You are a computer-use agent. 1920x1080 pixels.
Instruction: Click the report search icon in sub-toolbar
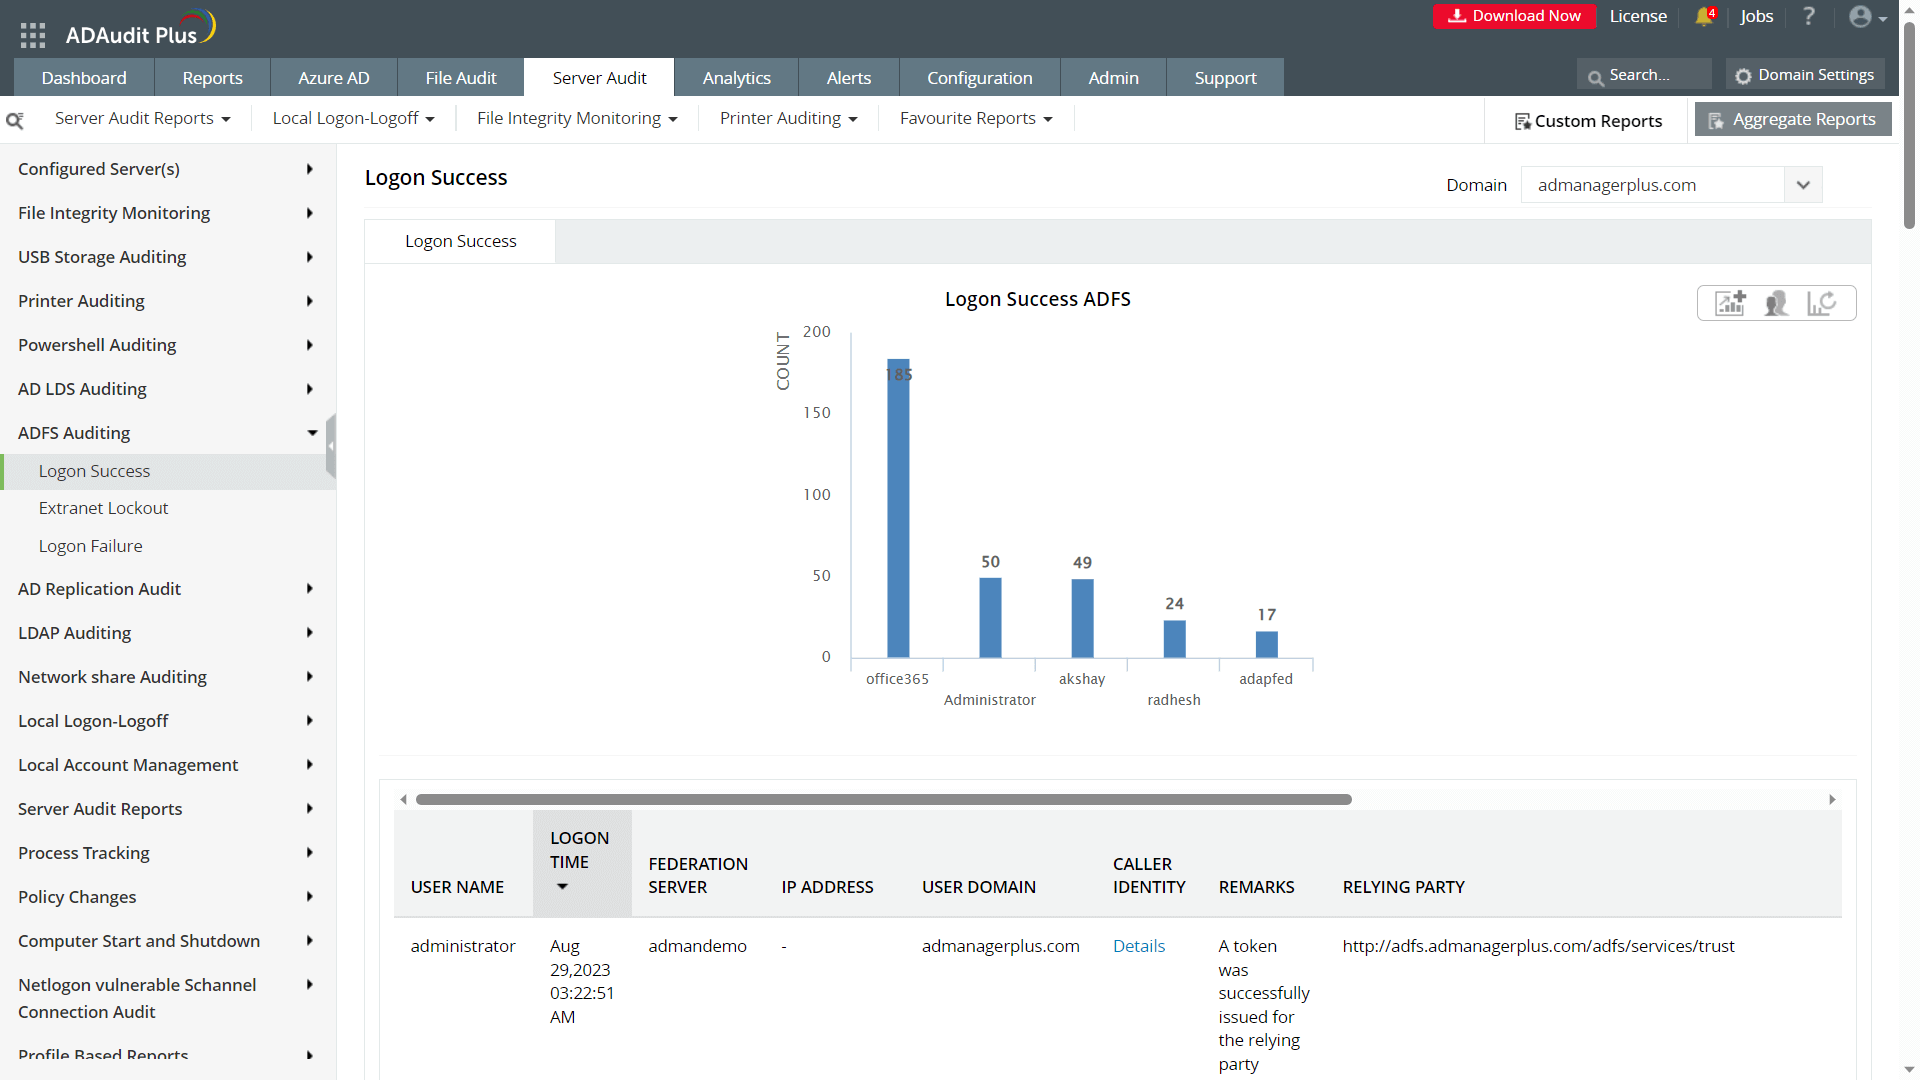point(15,120)
